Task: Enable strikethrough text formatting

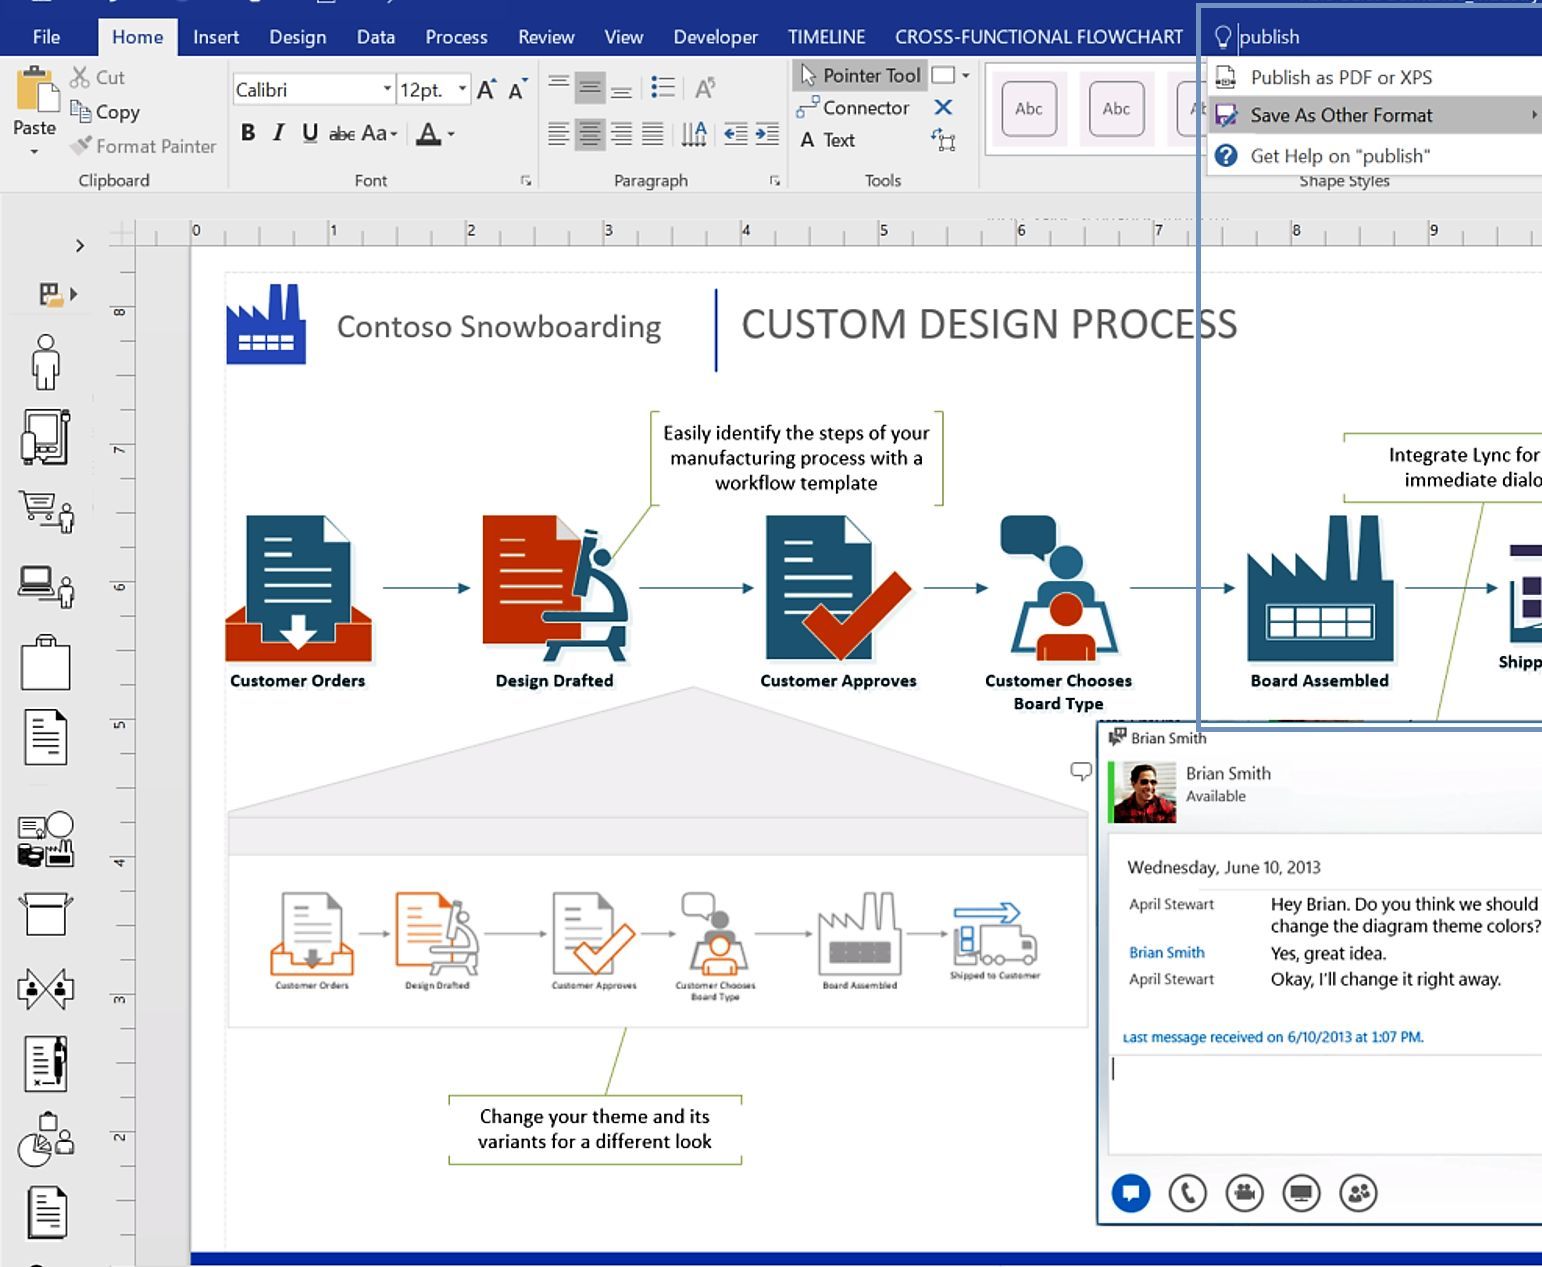Action: tap(343, 132)
